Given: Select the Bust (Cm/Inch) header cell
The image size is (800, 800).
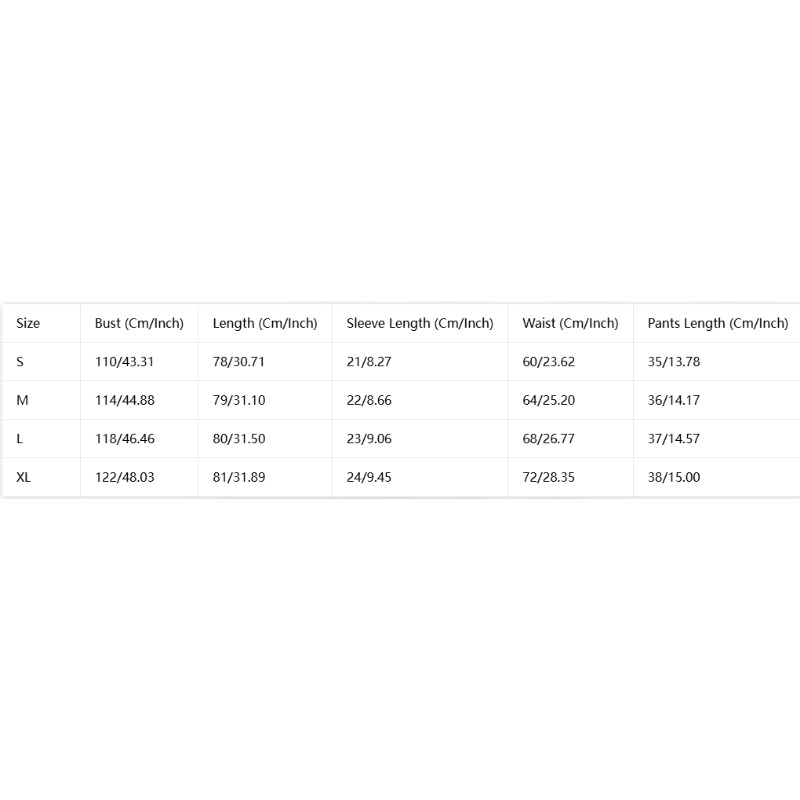Looking at the screenshot, I should [x=139, y=323].
